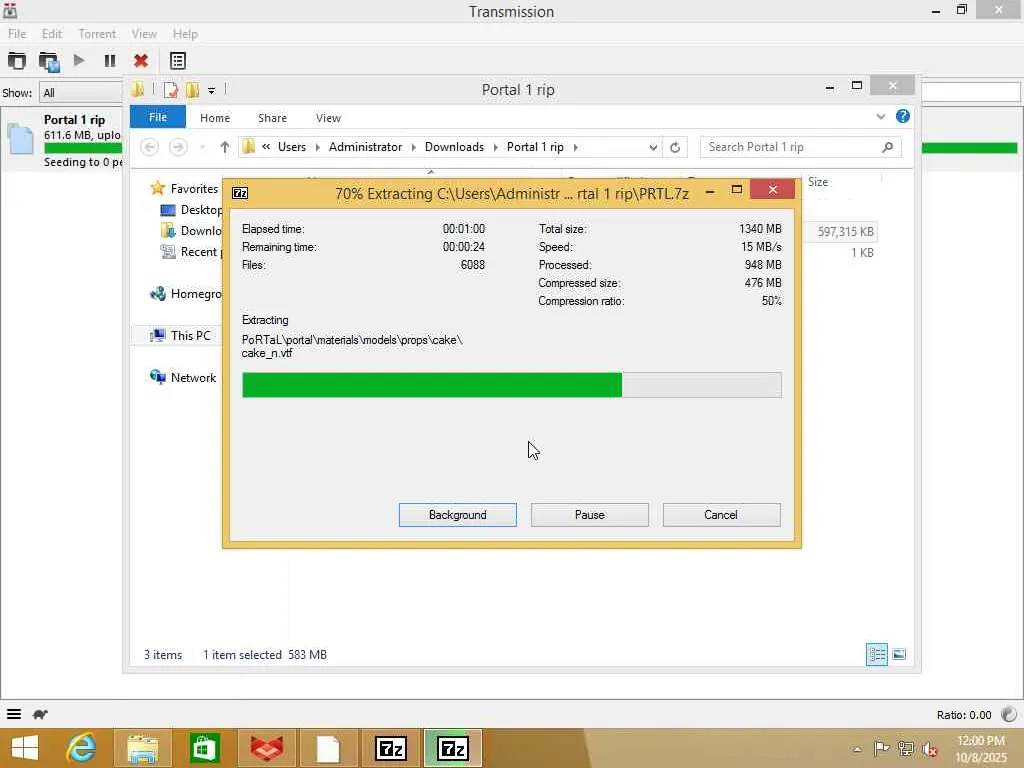The image size is (1024, 768).
Task: Expand the Explorer ribbon chevron
Action: (881, 117)
